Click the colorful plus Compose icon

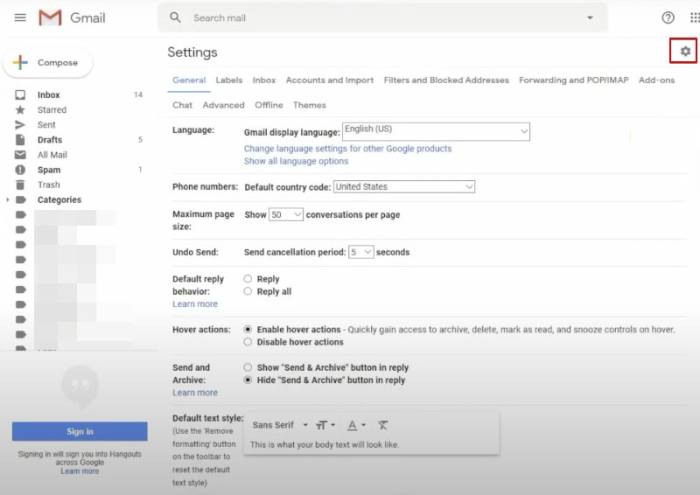20,62
